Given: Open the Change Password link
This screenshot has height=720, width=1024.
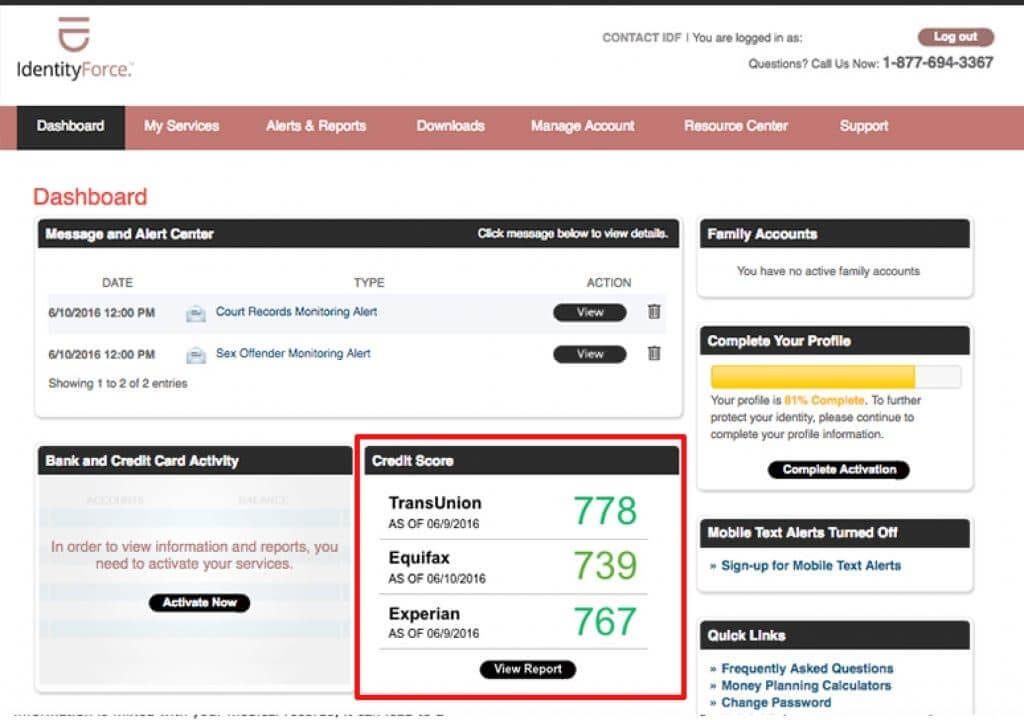Looking at the screenshot, I should [776, 702].
